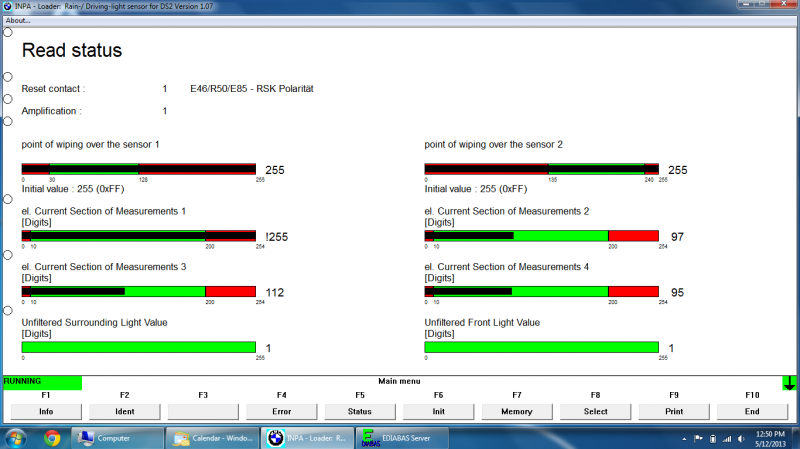Open the About... menu
Screen dimensions: 800x449
coord(18,20)
